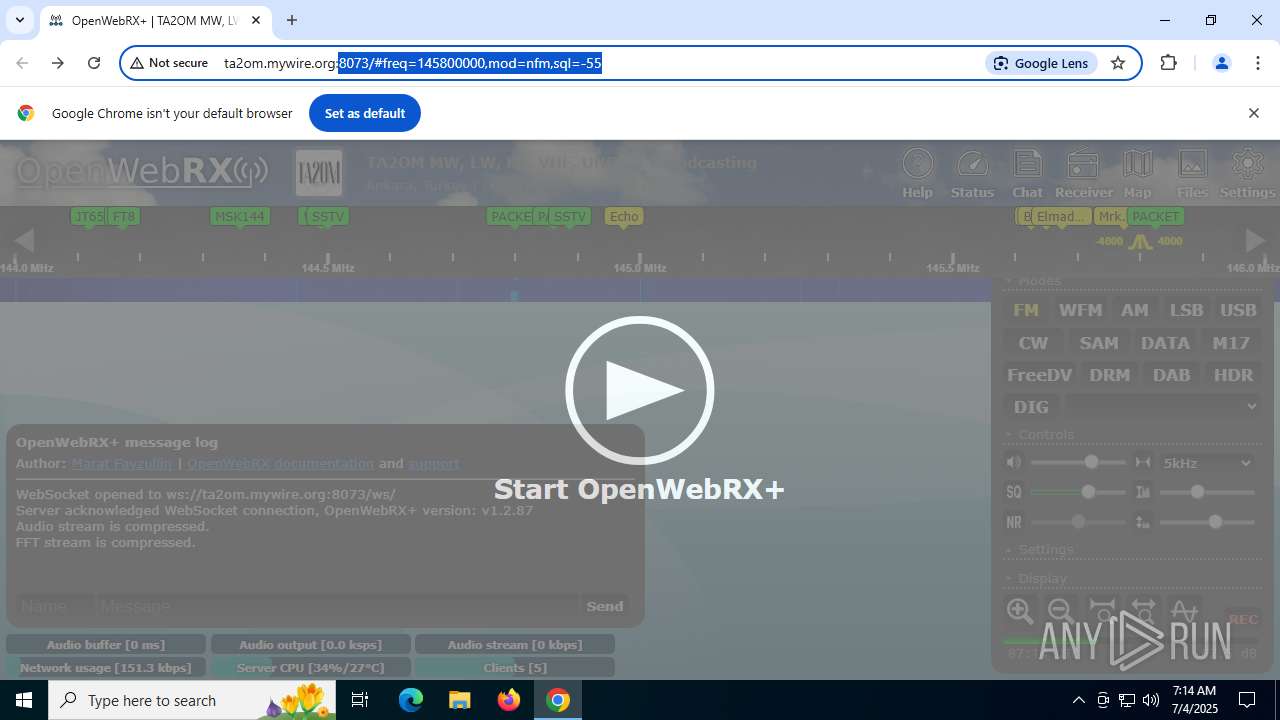This screenshot has width=1280, height=720.
Task: Click Set as default Chrome button
Action: pyautogui.click(x=365, y=113)
